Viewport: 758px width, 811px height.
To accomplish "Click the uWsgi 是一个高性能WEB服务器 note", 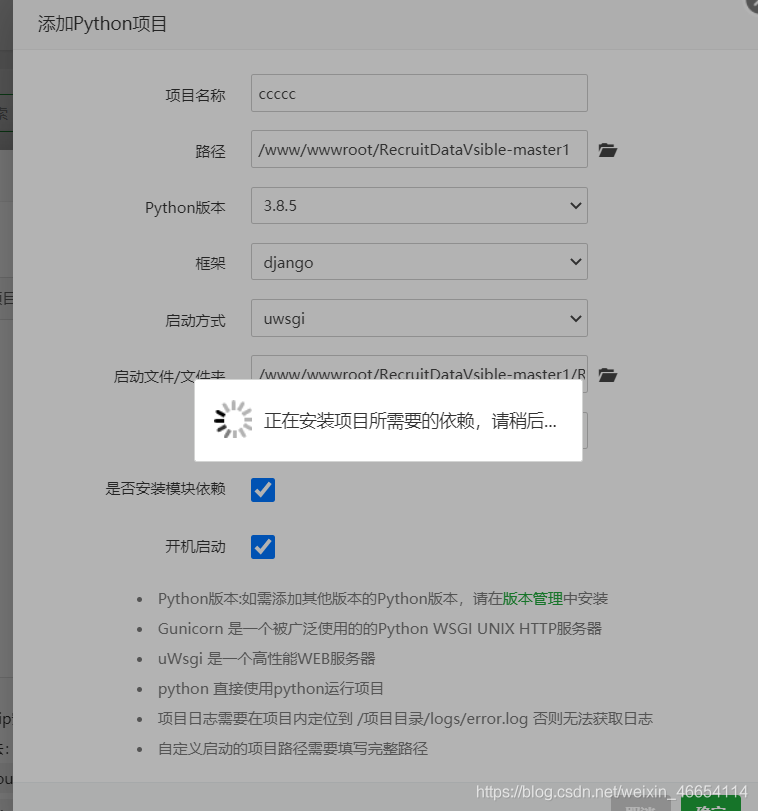I will [267, 658].
